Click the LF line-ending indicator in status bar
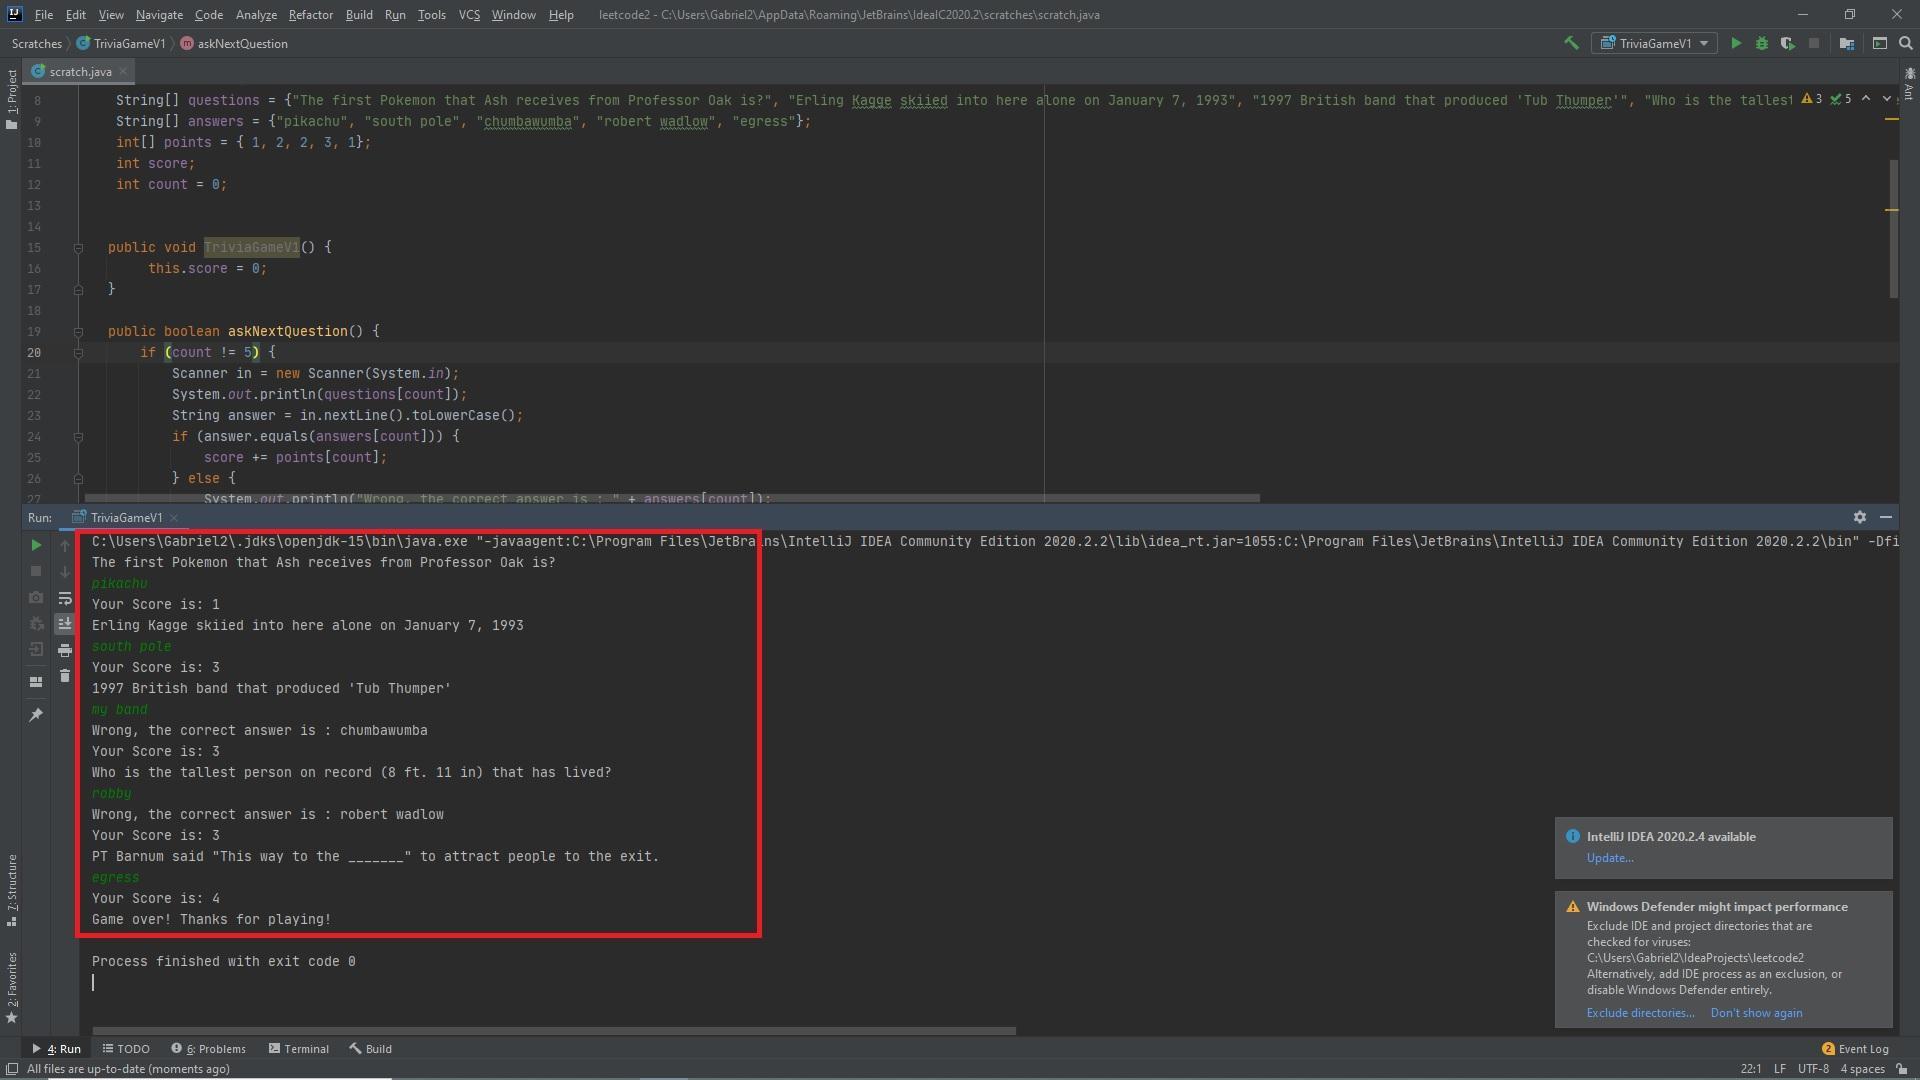The image size is (1920, 1080). [x=1780, y=1069]
